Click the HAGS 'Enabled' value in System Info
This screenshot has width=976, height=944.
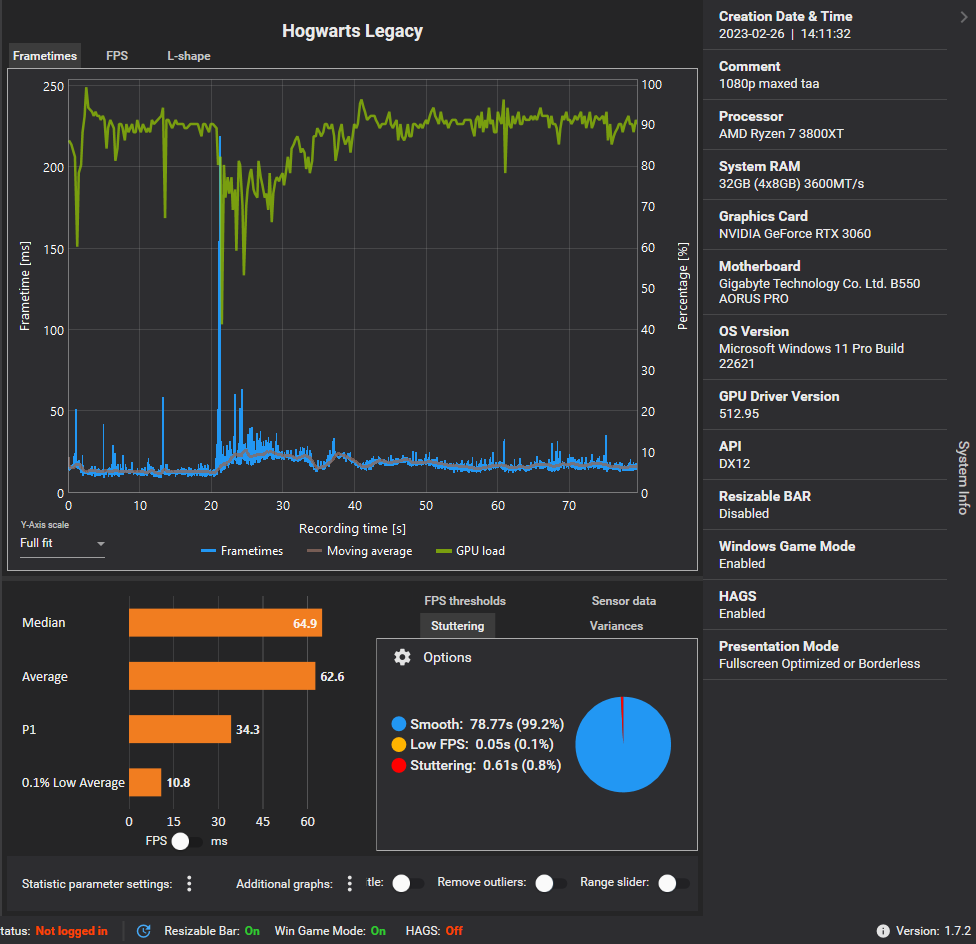[742, 614]
